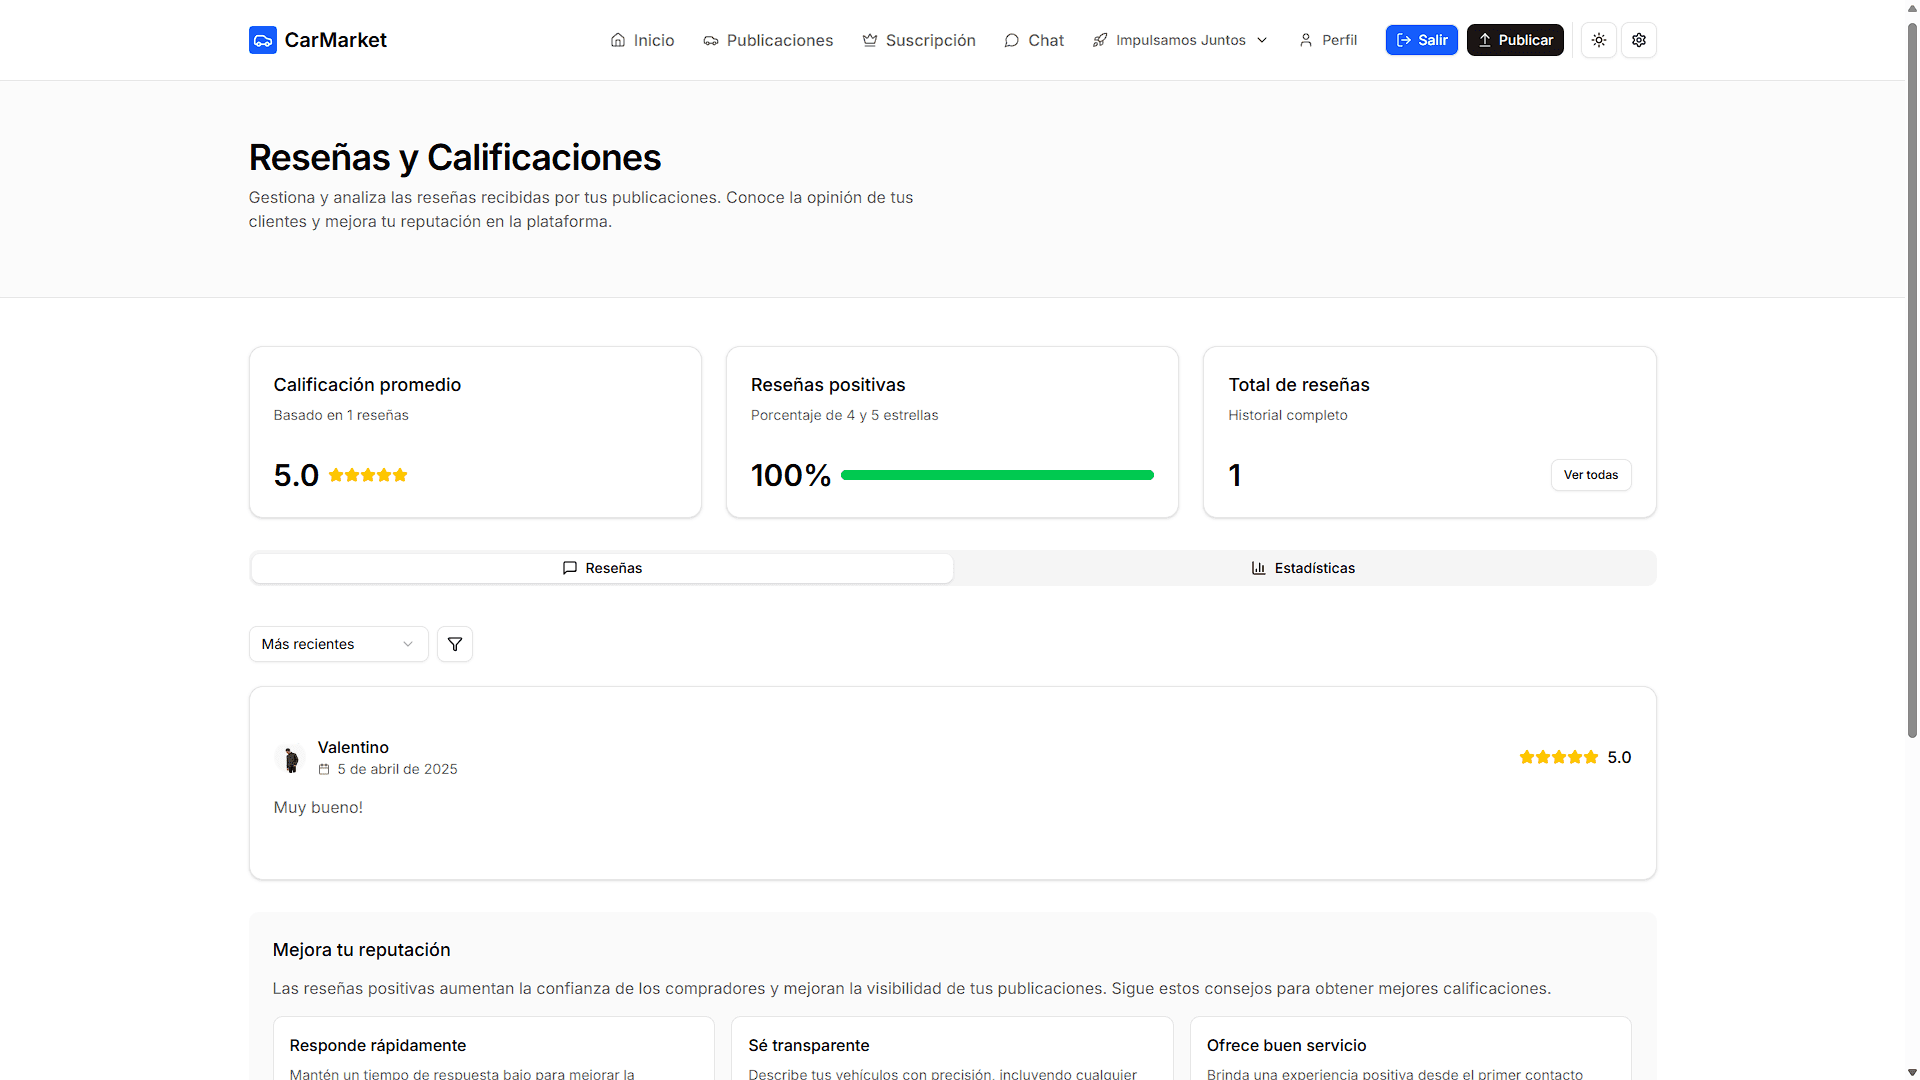Click the Historial completo subtitle
This screenshot has height=1080, width=1920.
pyautogui.click(x=1288, y=415)
